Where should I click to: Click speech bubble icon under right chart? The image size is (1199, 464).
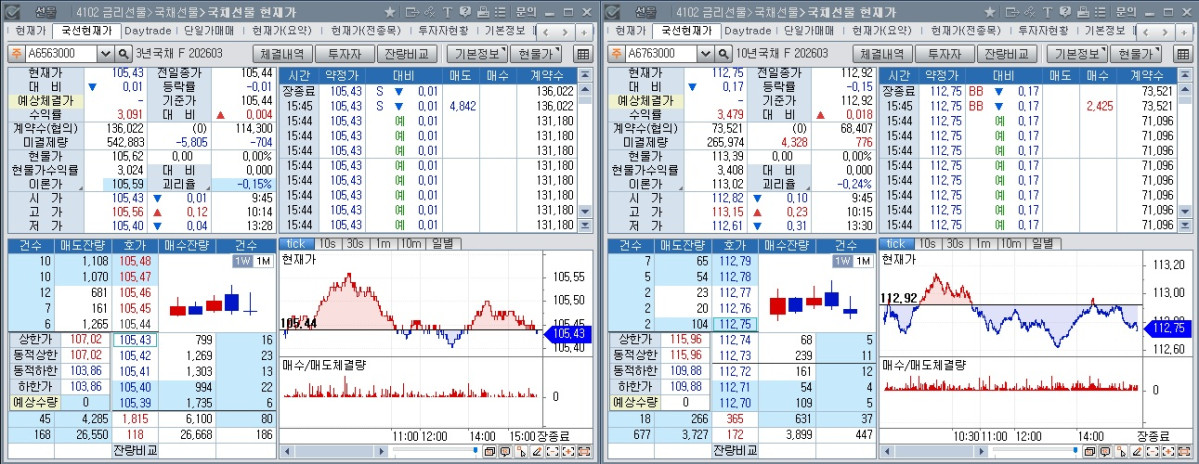(x=1105, y=451)
